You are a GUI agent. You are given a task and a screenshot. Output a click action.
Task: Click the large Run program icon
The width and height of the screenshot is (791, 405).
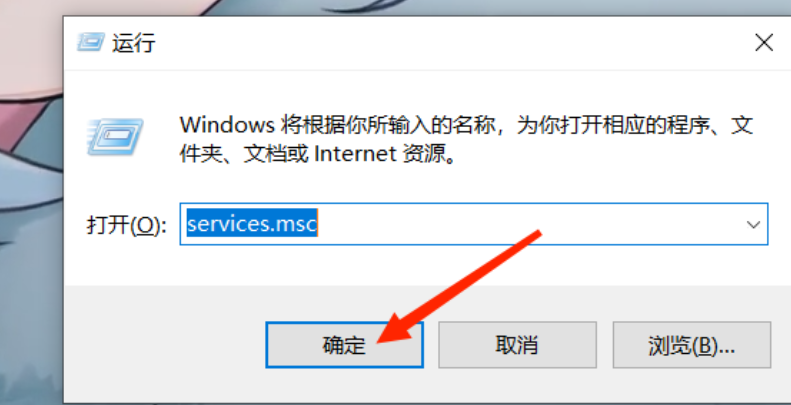click(x=115, y=136)
